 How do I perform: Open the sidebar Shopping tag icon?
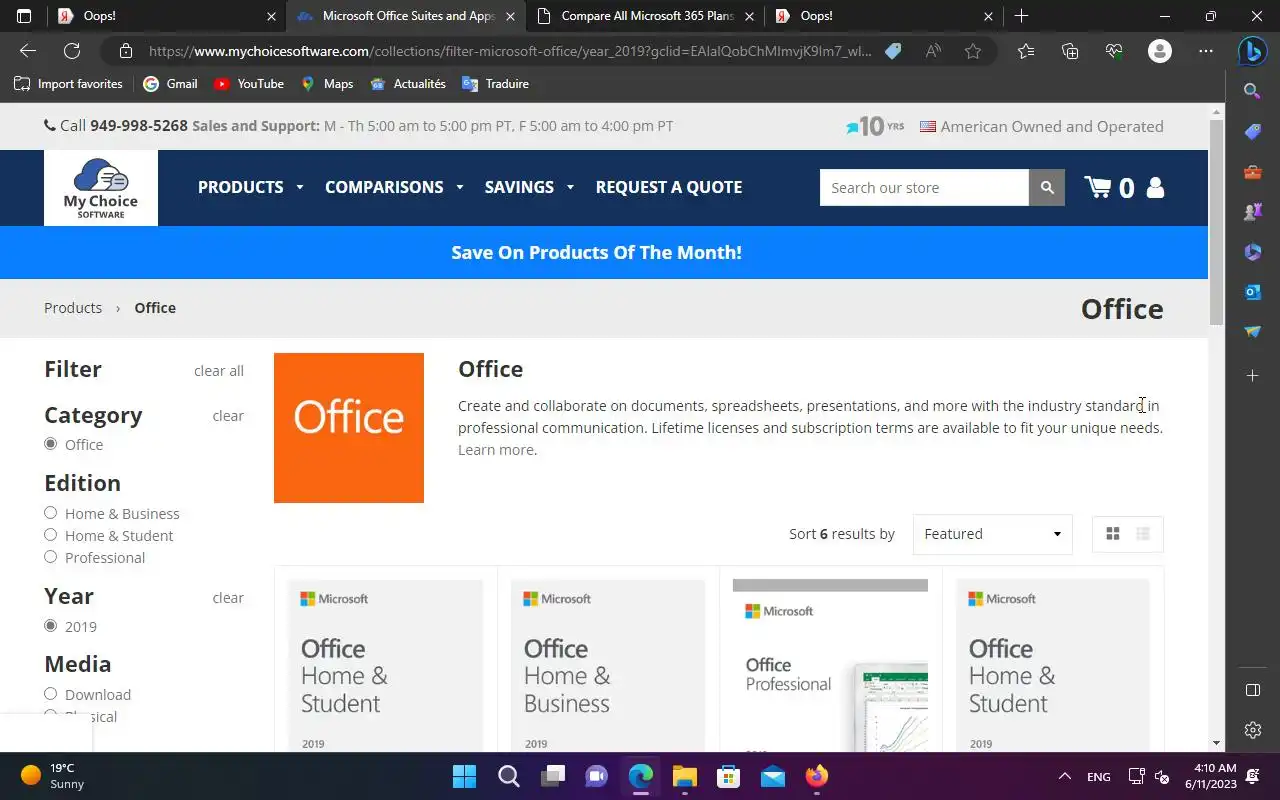point(1253,132)
